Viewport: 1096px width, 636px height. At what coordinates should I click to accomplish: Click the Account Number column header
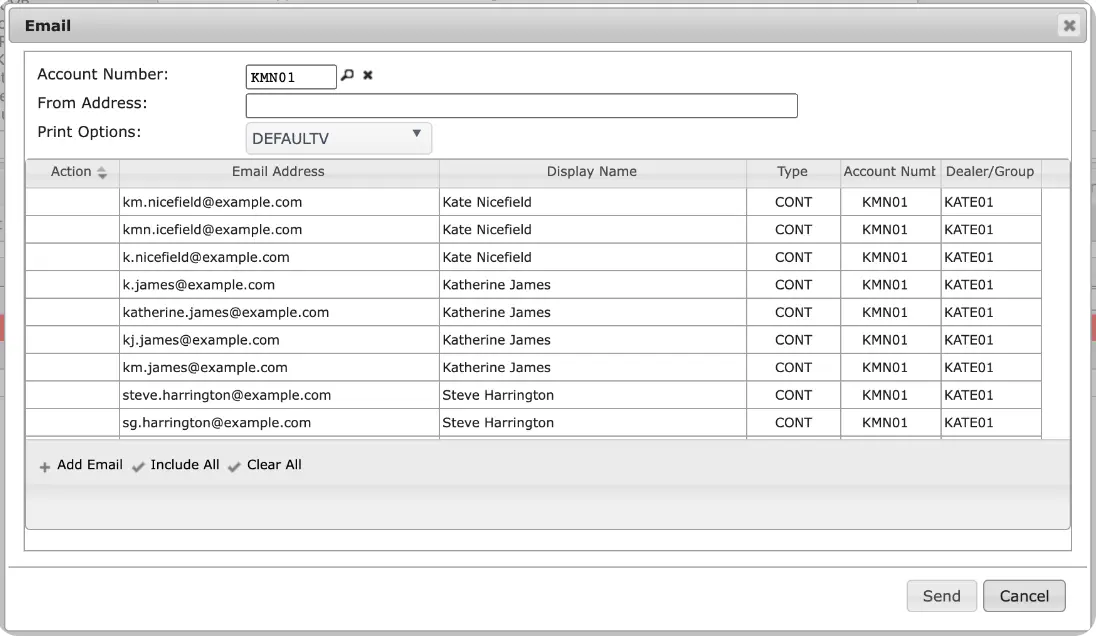[890, 172]
